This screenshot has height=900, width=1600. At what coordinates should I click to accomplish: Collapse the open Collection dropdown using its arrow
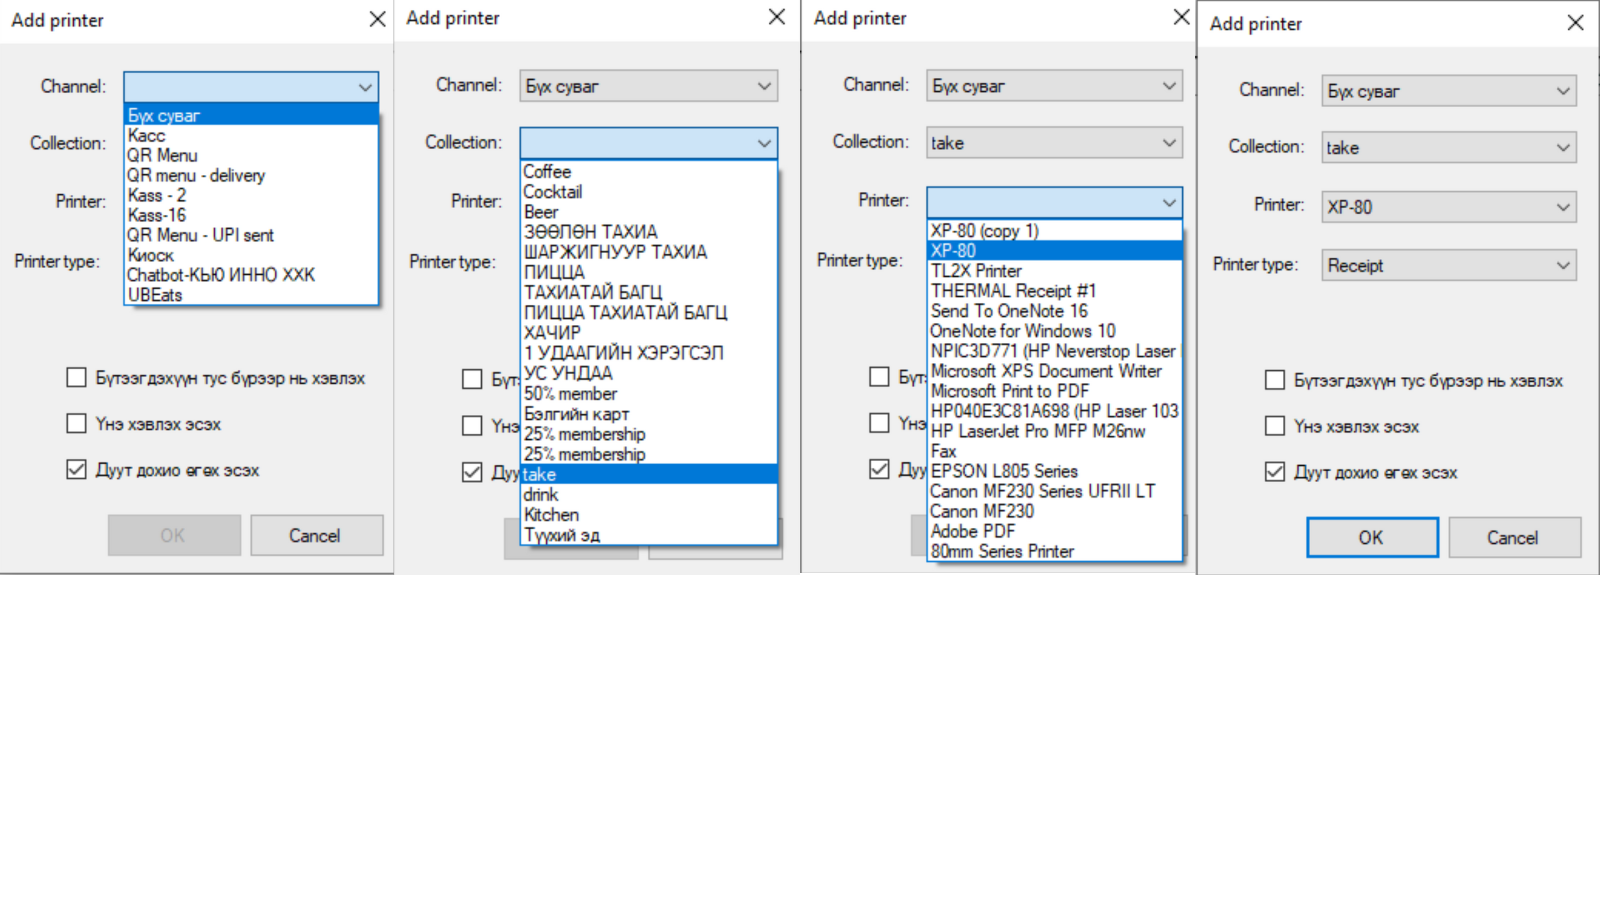(x=764, y=143)
